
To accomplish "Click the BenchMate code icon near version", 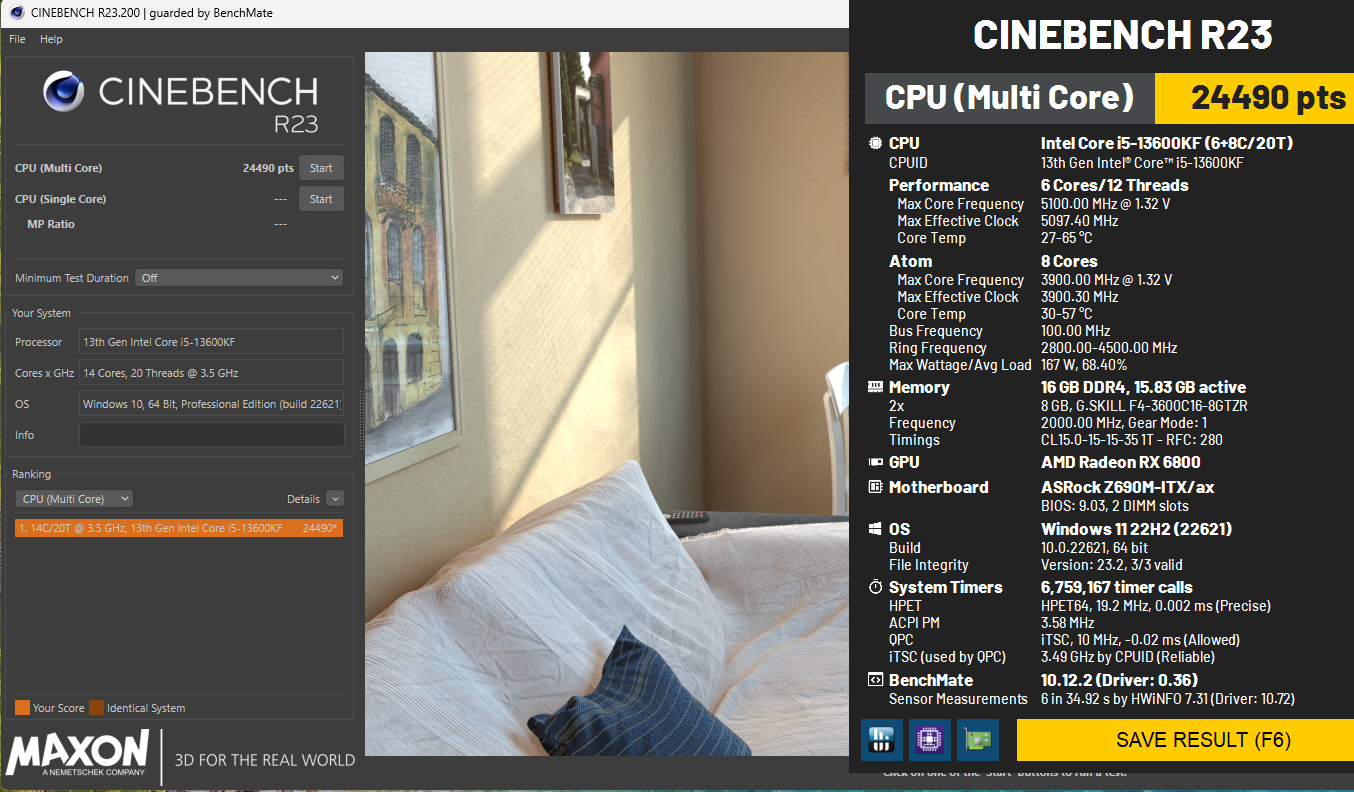I will (876, 680).
